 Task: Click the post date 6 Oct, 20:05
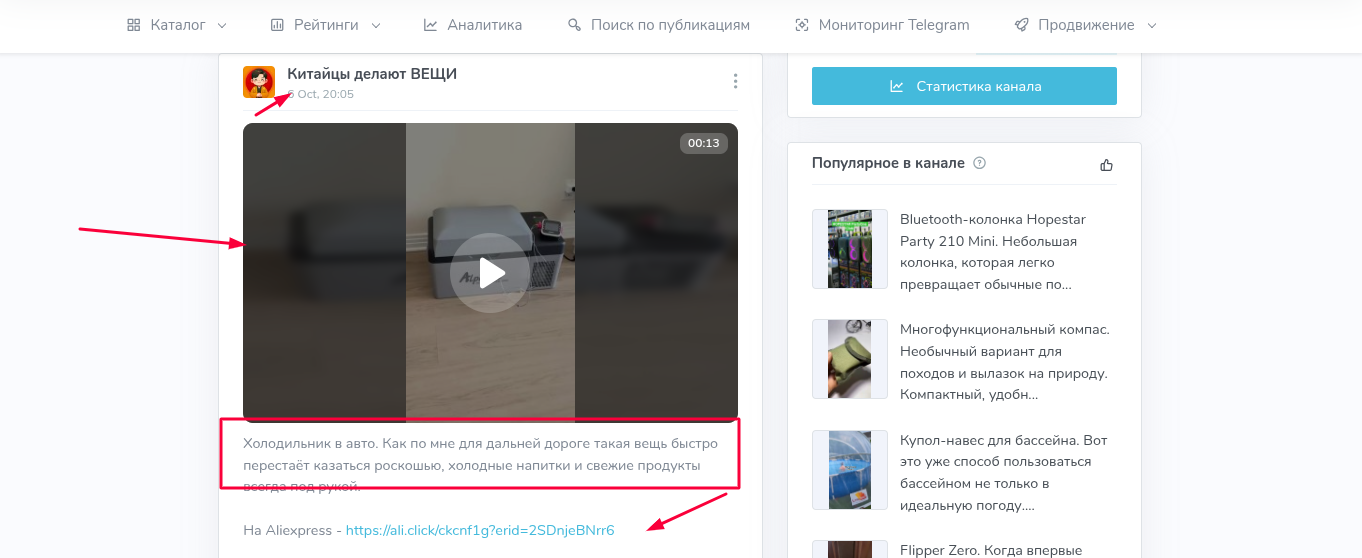(x=321, y=94)
